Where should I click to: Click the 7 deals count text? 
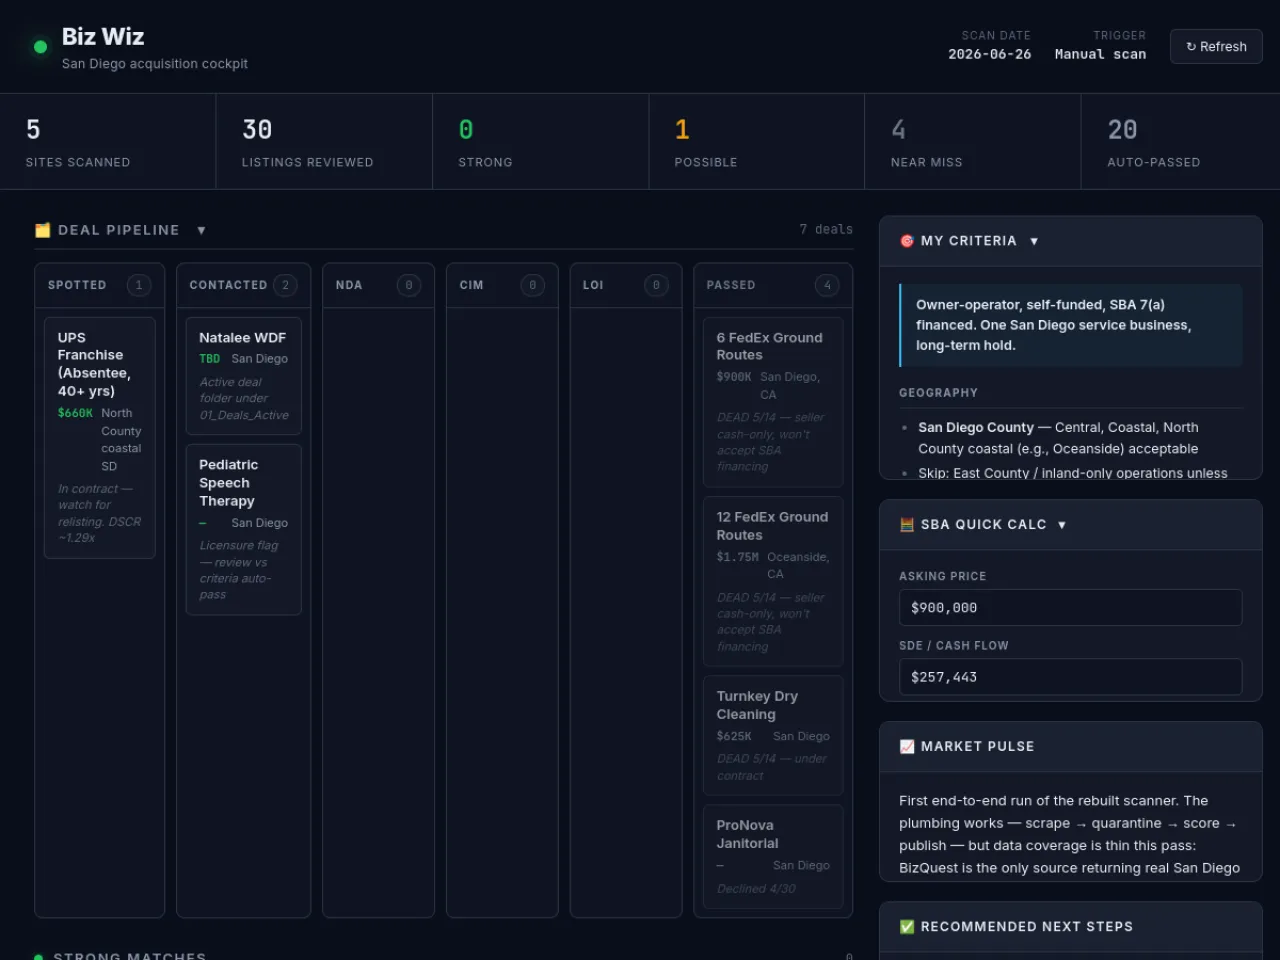826,229
